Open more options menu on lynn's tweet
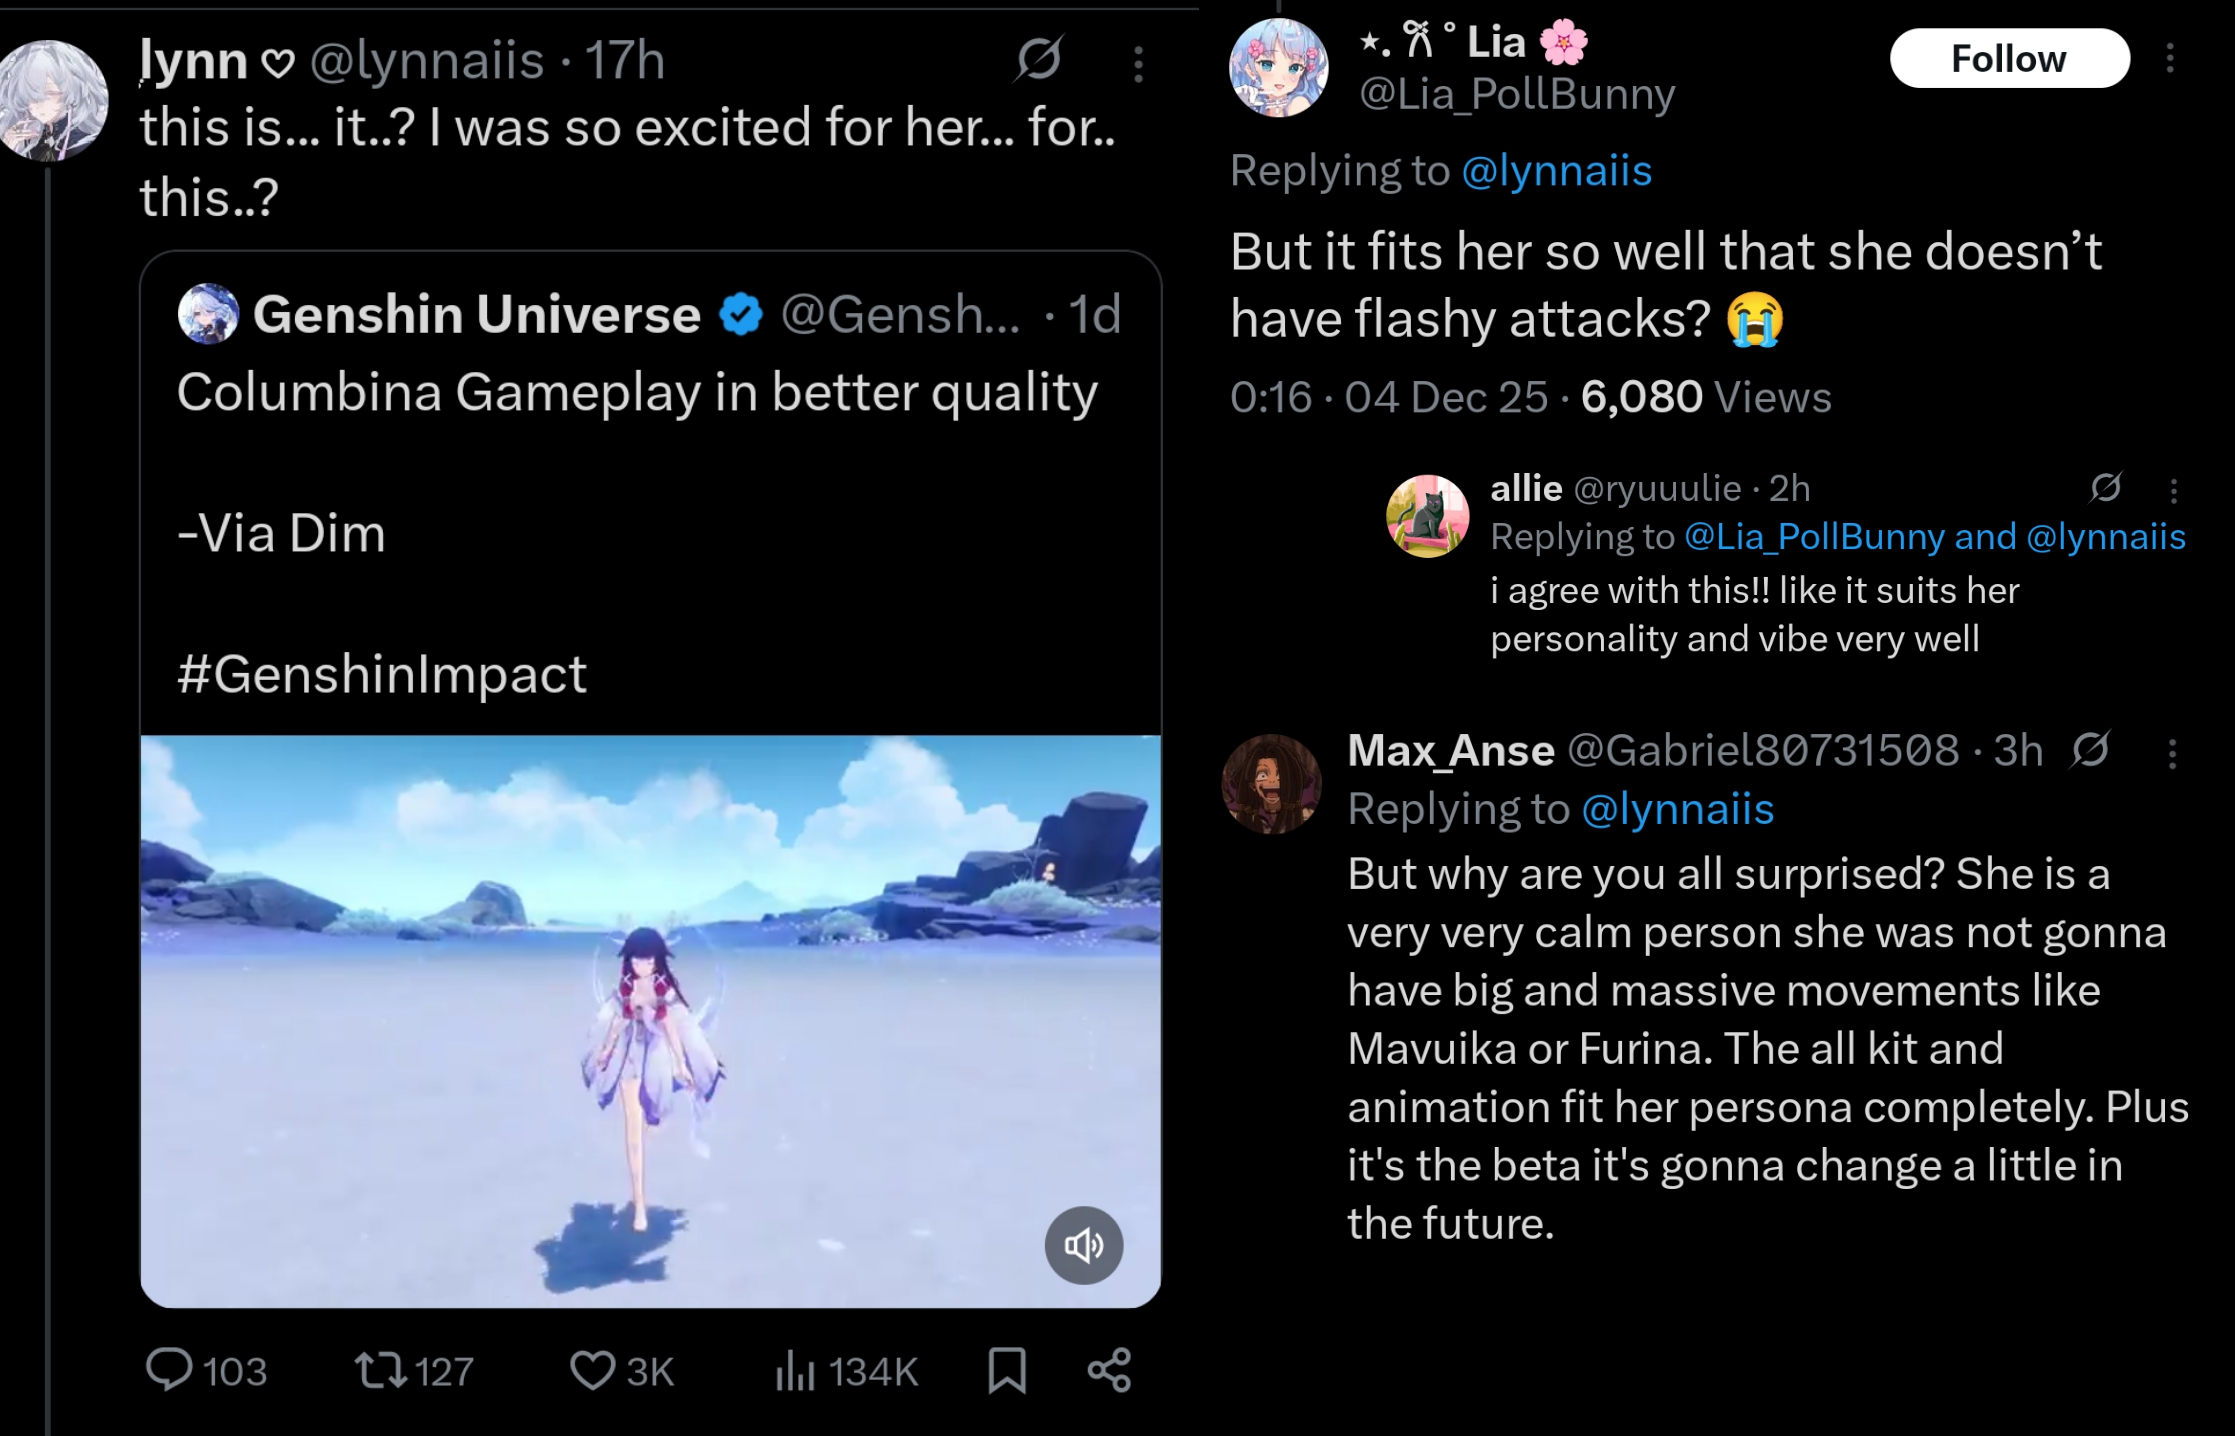The width and height of the screenshot is (2235, 1436). pos(1138,63)
